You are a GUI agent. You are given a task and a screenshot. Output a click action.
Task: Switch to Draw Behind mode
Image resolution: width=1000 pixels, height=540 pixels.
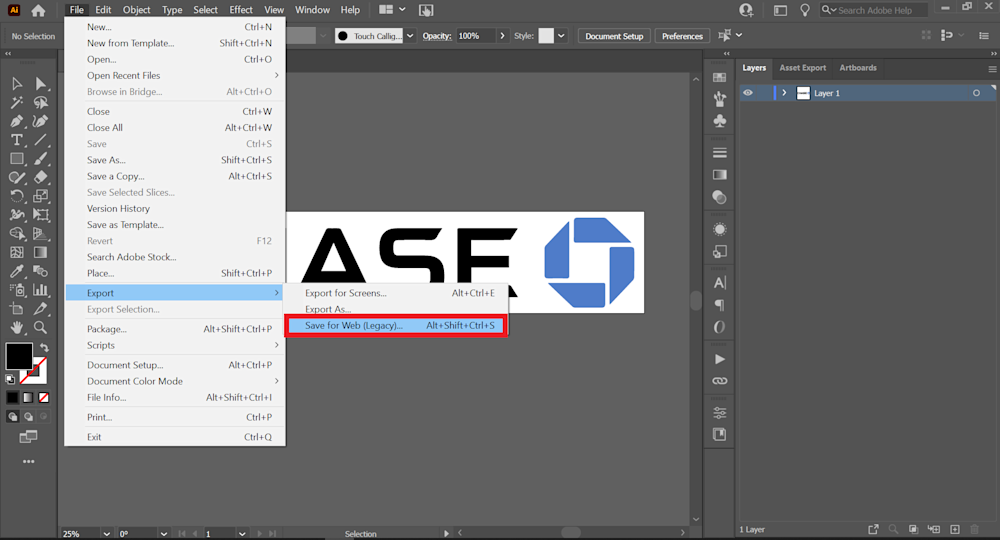[28, 416]
